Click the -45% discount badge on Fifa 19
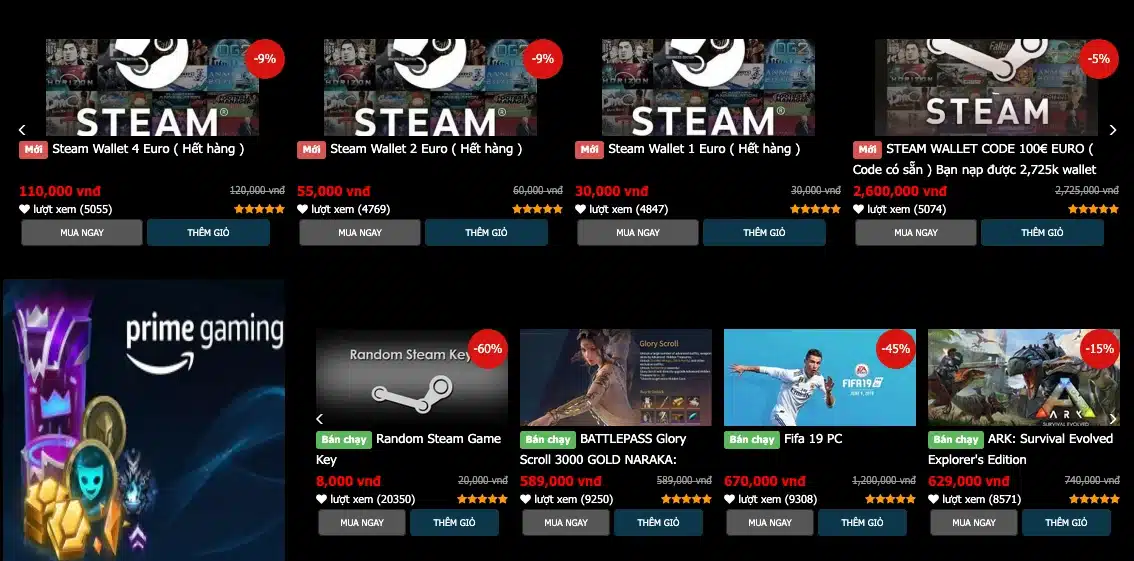The height and width of the screenshot is (561, 1134). point(895,348)
